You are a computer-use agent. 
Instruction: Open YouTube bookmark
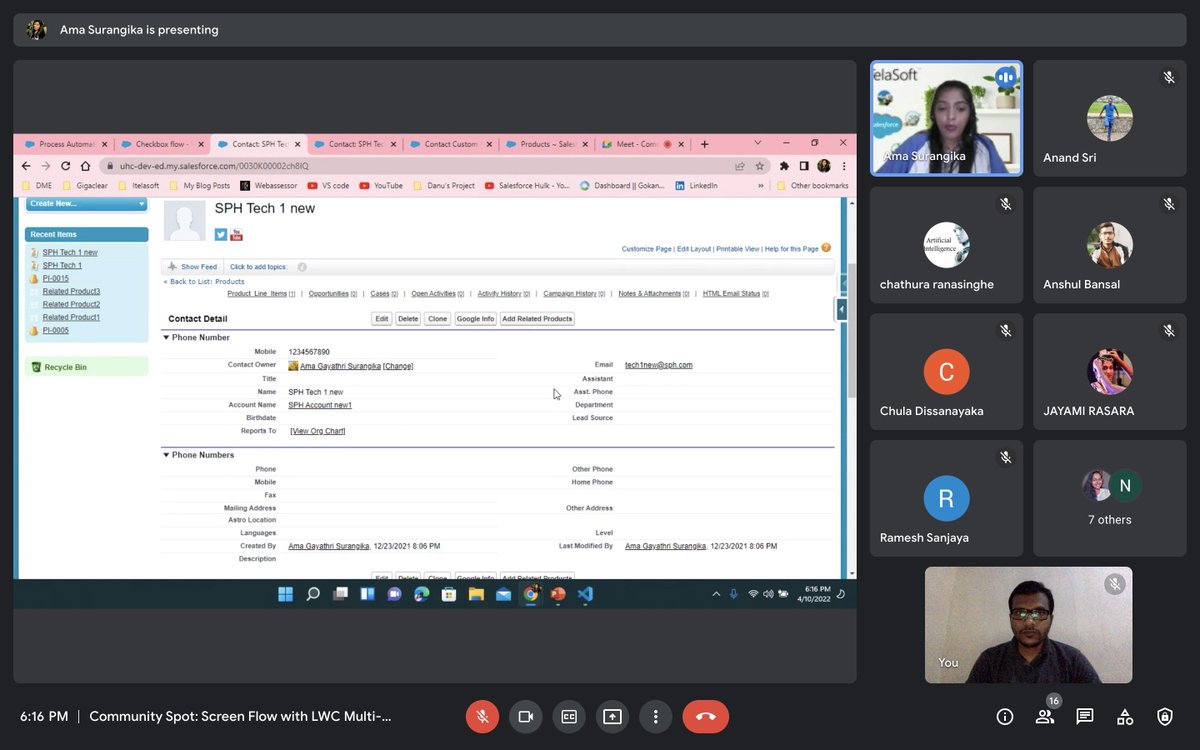381,185
